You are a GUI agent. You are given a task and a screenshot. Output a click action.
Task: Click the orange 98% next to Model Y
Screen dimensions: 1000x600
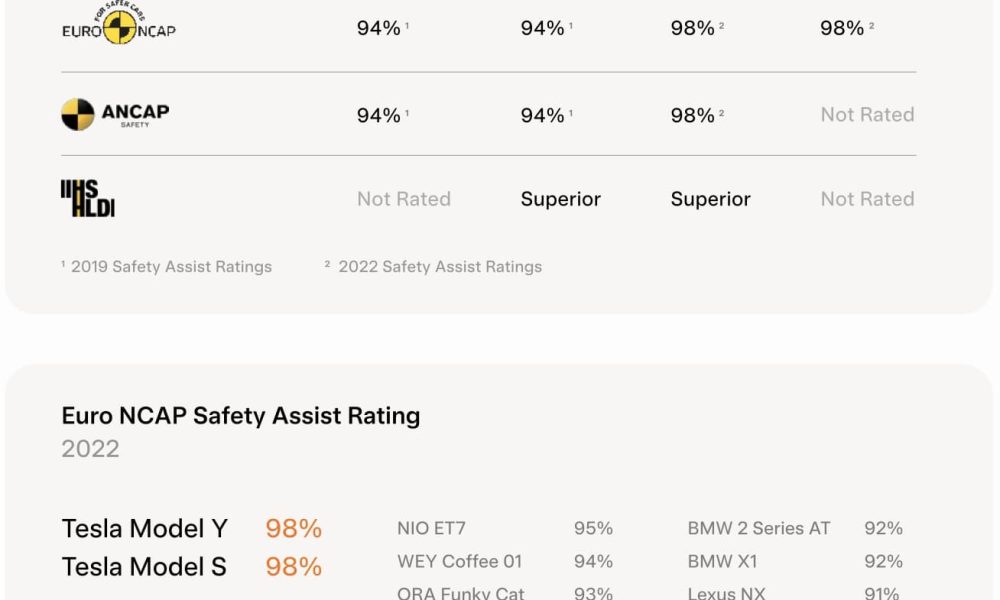pos(293,529)
